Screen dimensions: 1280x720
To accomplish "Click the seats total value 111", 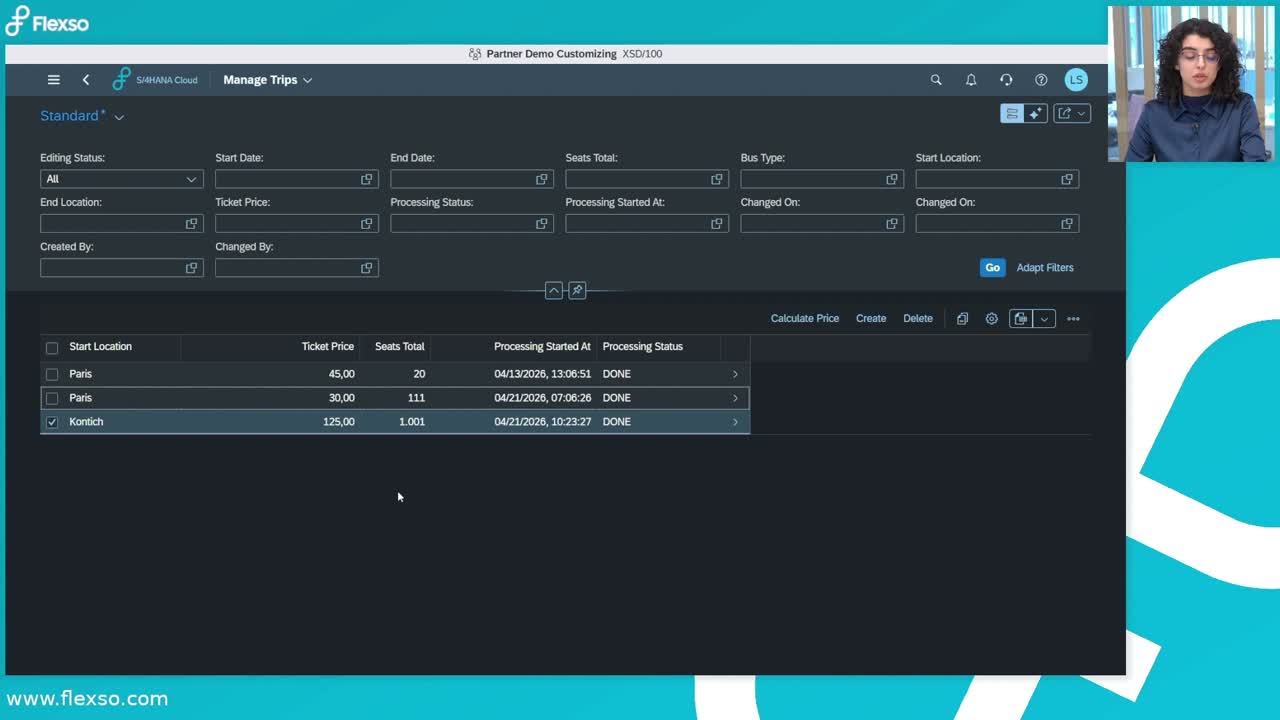I will (416, 398).
